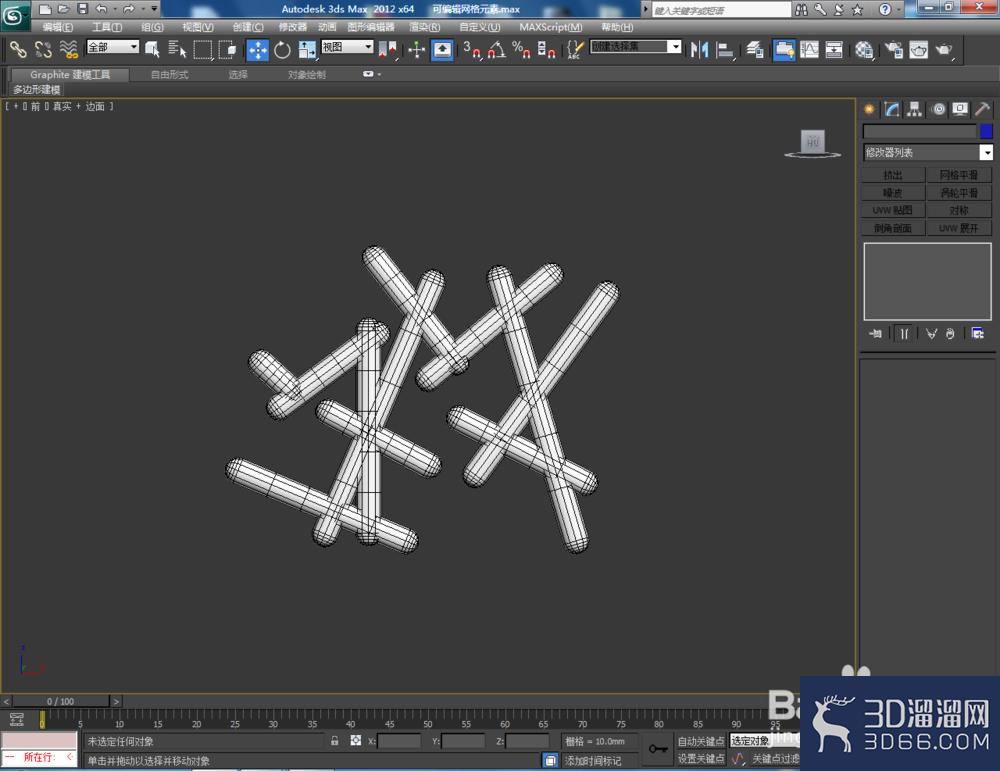
Task: Switch to the Hierarchy panel icon
Action: click(915, 110)
